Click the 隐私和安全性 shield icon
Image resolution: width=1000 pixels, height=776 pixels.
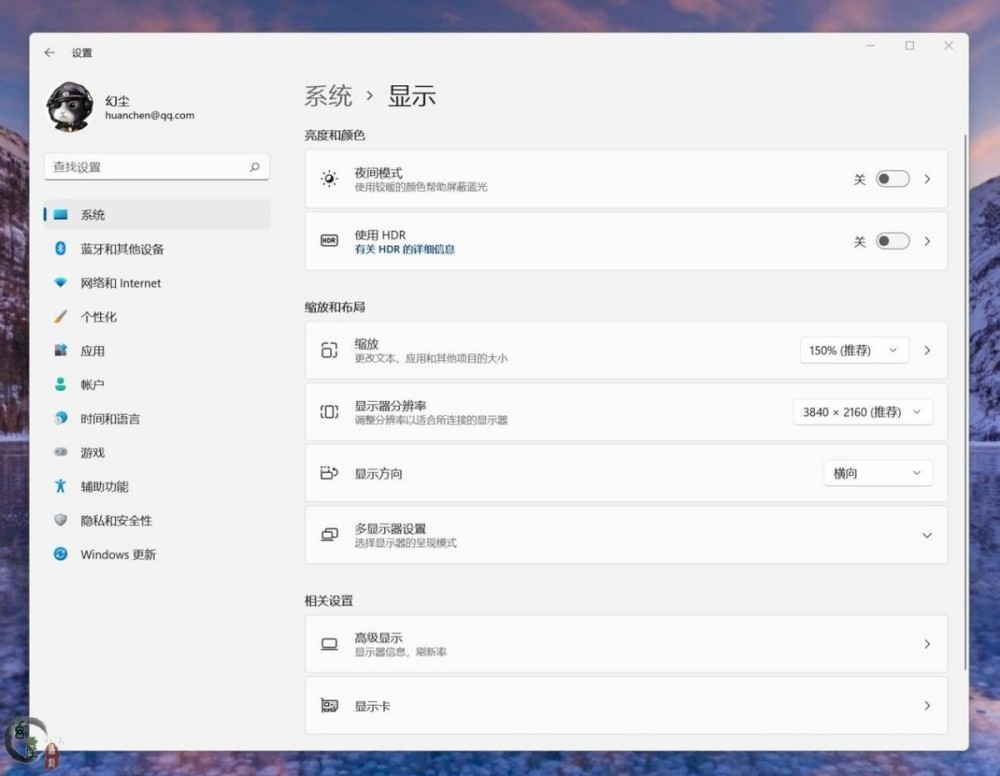(61, 520)
